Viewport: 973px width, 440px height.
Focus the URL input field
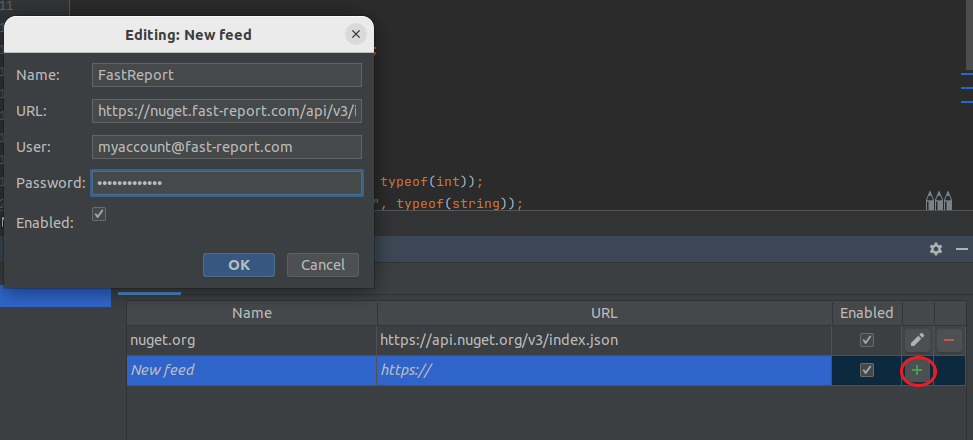[226, 111]
